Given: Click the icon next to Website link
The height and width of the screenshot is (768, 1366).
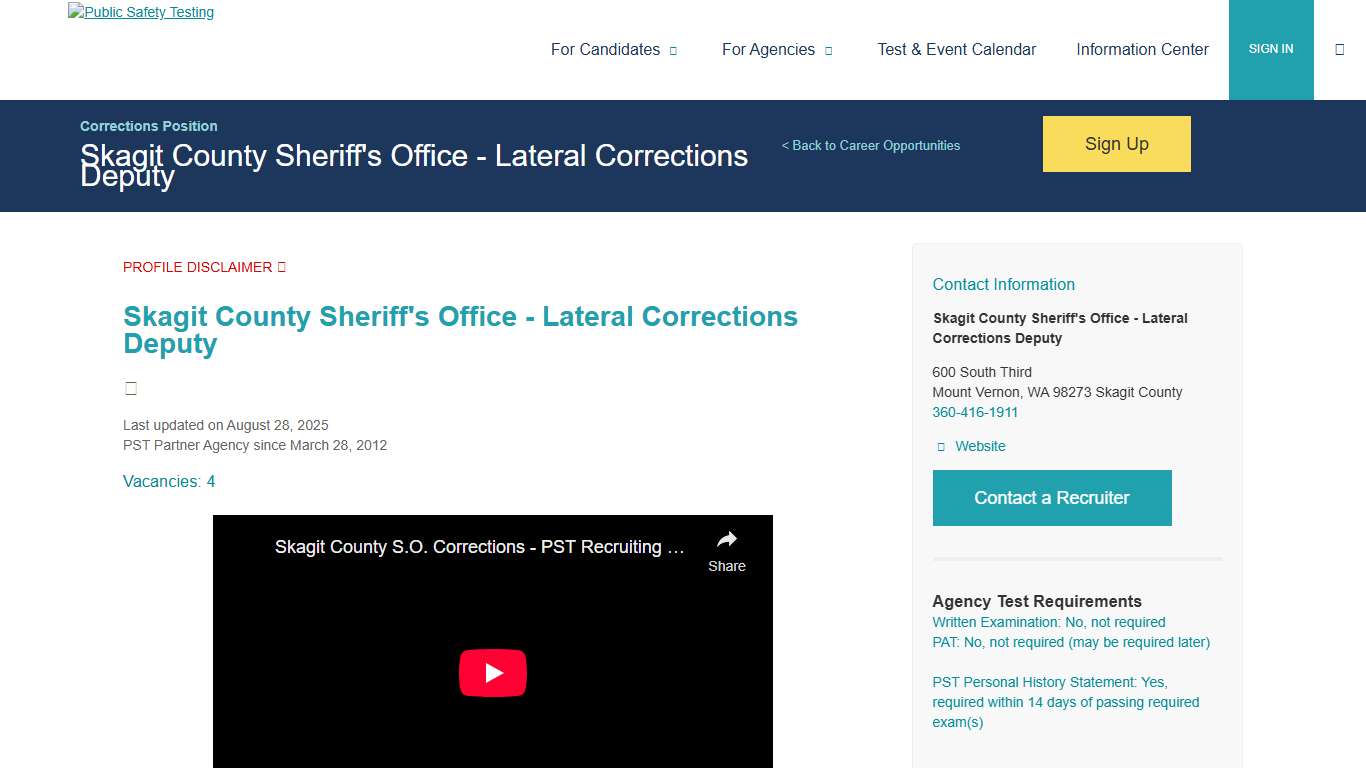Looking at the screenshot, I should pyautogui.click(x=941, y=446).
